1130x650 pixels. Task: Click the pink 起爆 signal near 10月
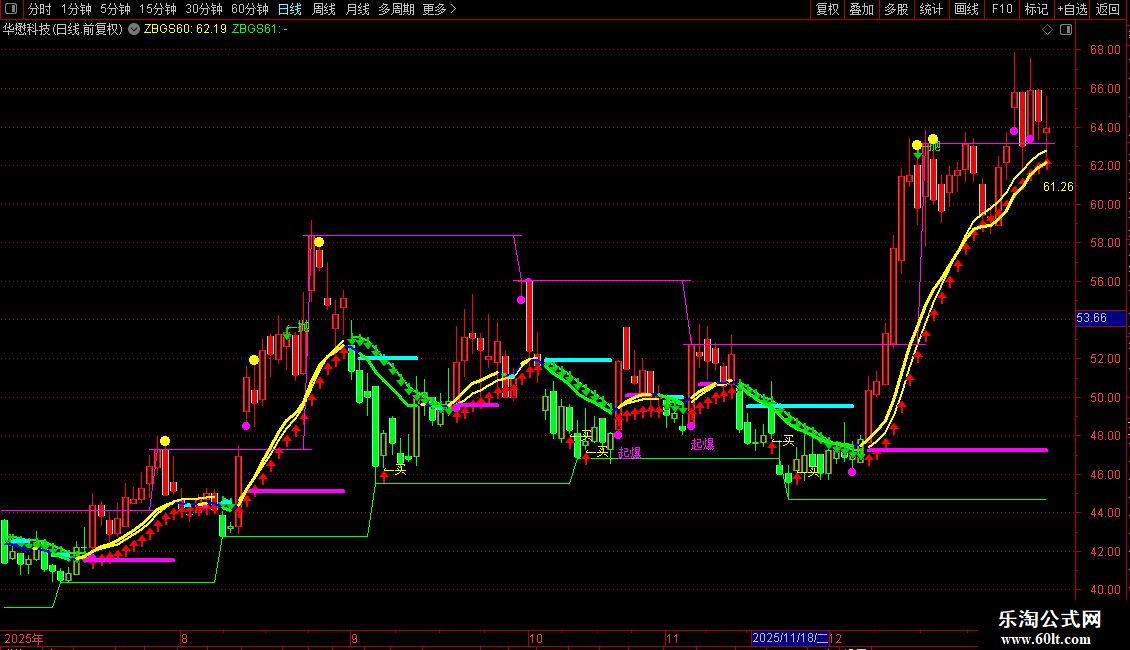(630, 453)
